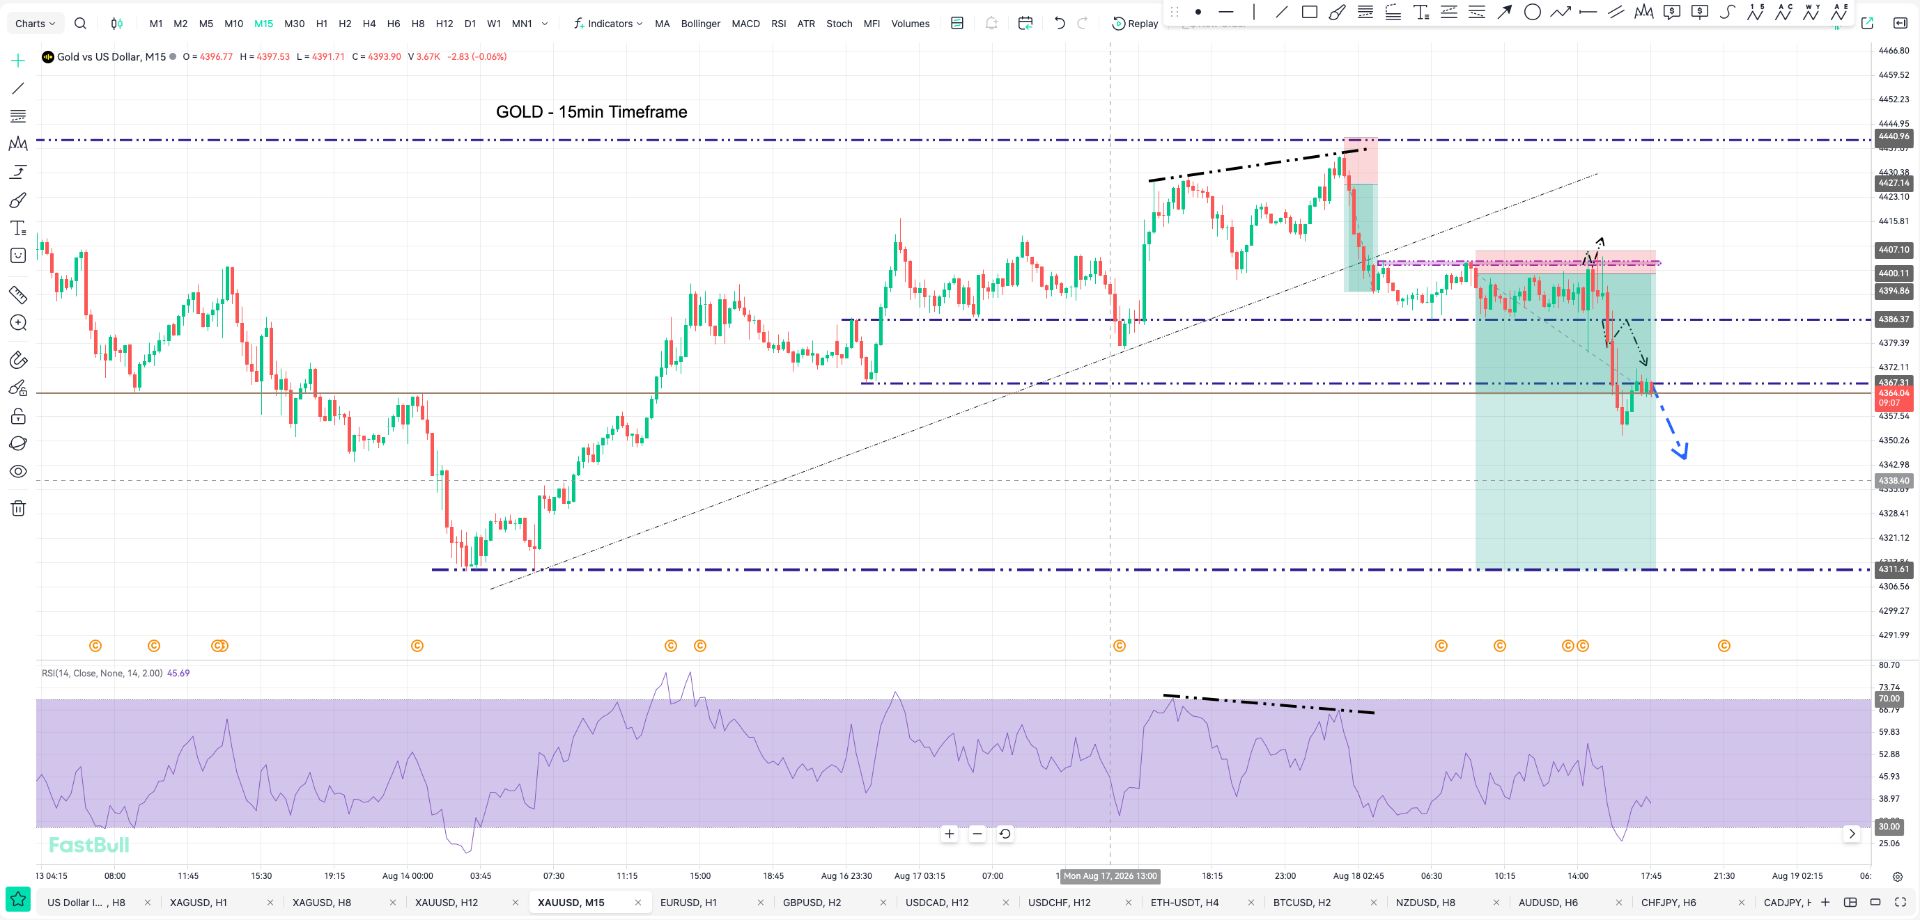Open the chart templates icon
The image size is (1920, 920).
(957, 23)
